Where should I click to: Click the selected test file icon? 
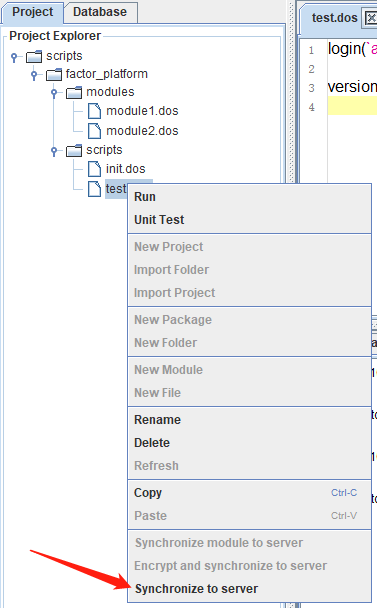click(x=94, y=189)
